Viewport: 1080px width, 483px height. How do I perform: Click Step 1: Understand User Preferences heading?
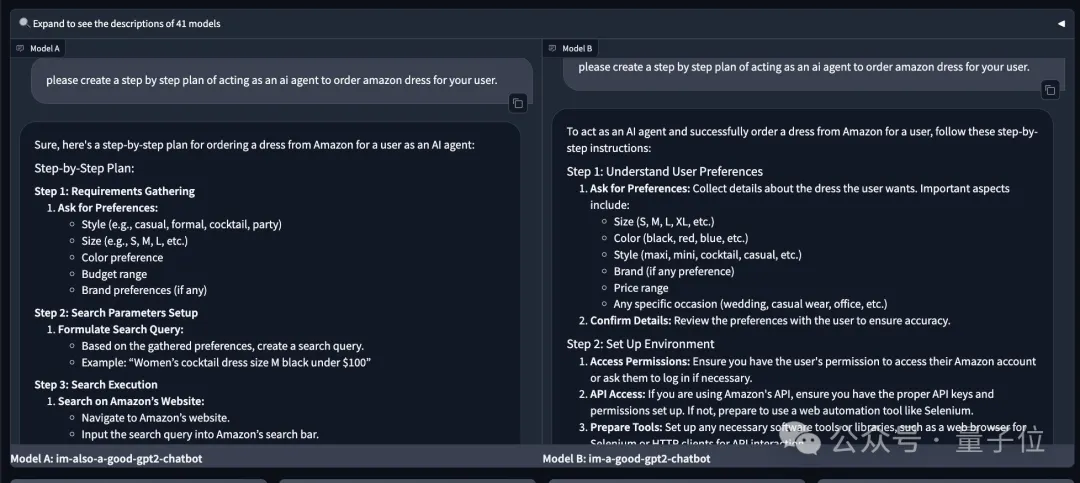(x=665, y=172)
